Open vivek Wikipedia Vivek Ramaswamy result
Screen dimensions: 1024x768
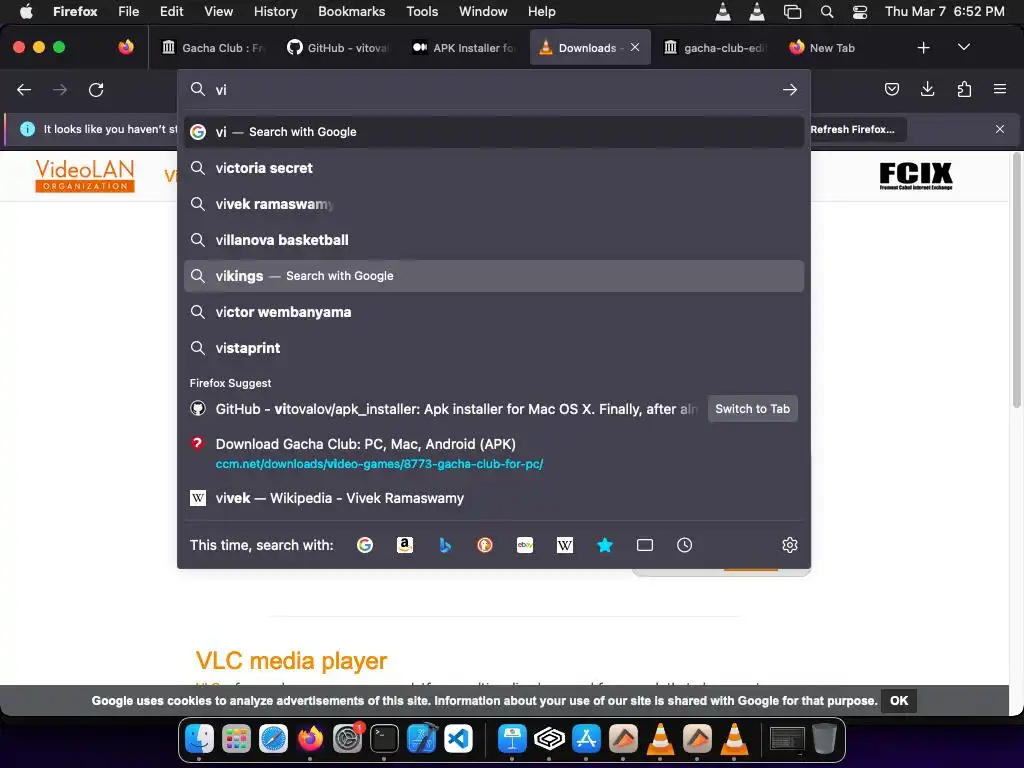point(494,498)
